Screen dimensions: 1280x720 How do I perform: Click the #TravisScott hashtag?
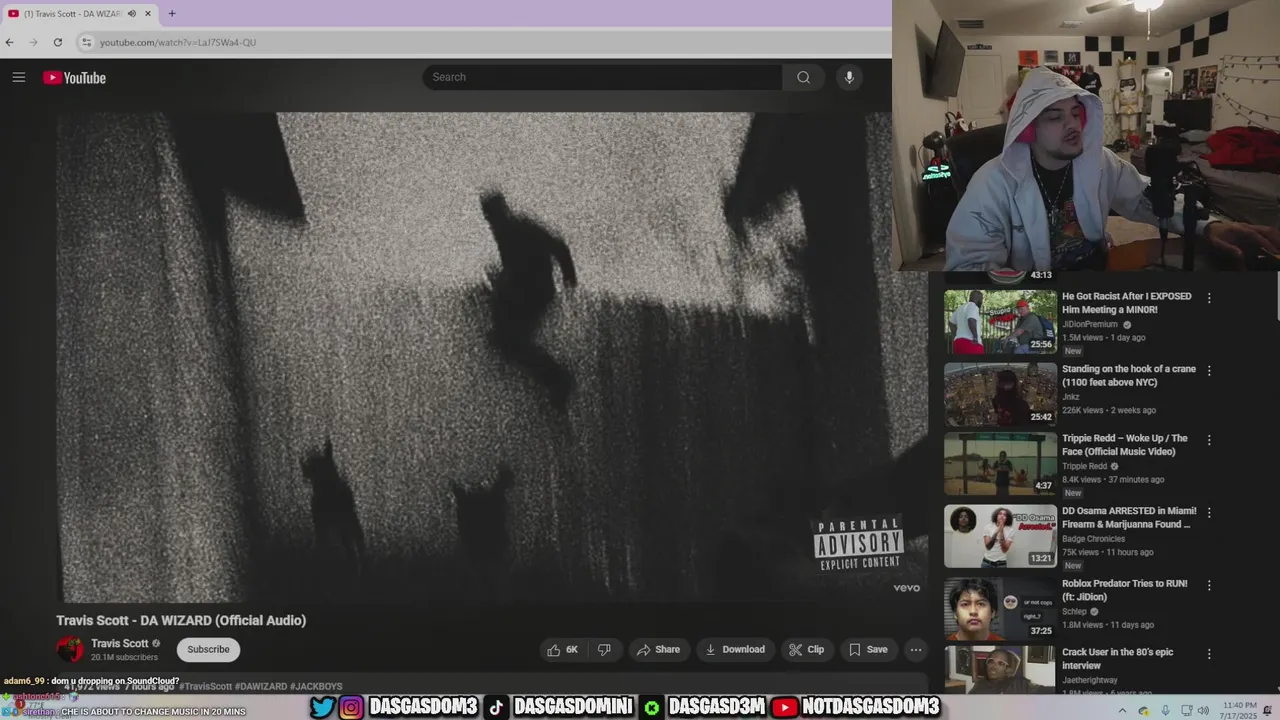pyautogui.click(x=205, y=687)
